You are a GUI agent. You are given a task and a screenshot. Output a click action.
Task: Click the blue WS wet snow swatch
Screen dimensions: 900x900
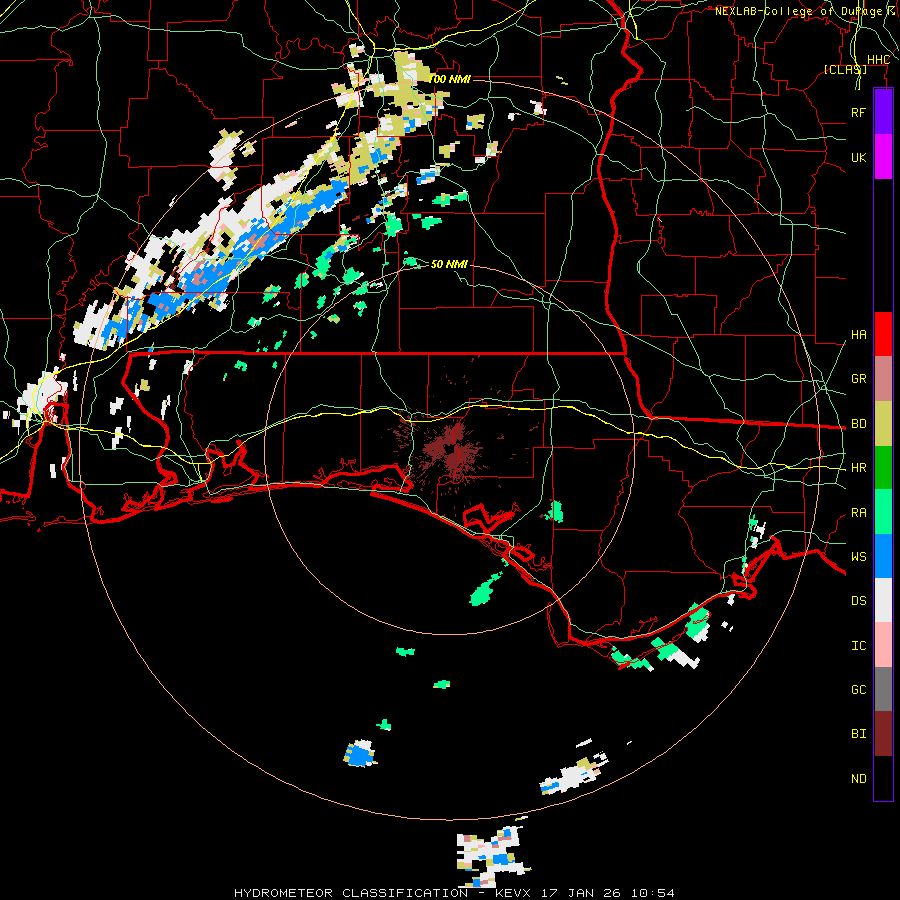[883, 556]
